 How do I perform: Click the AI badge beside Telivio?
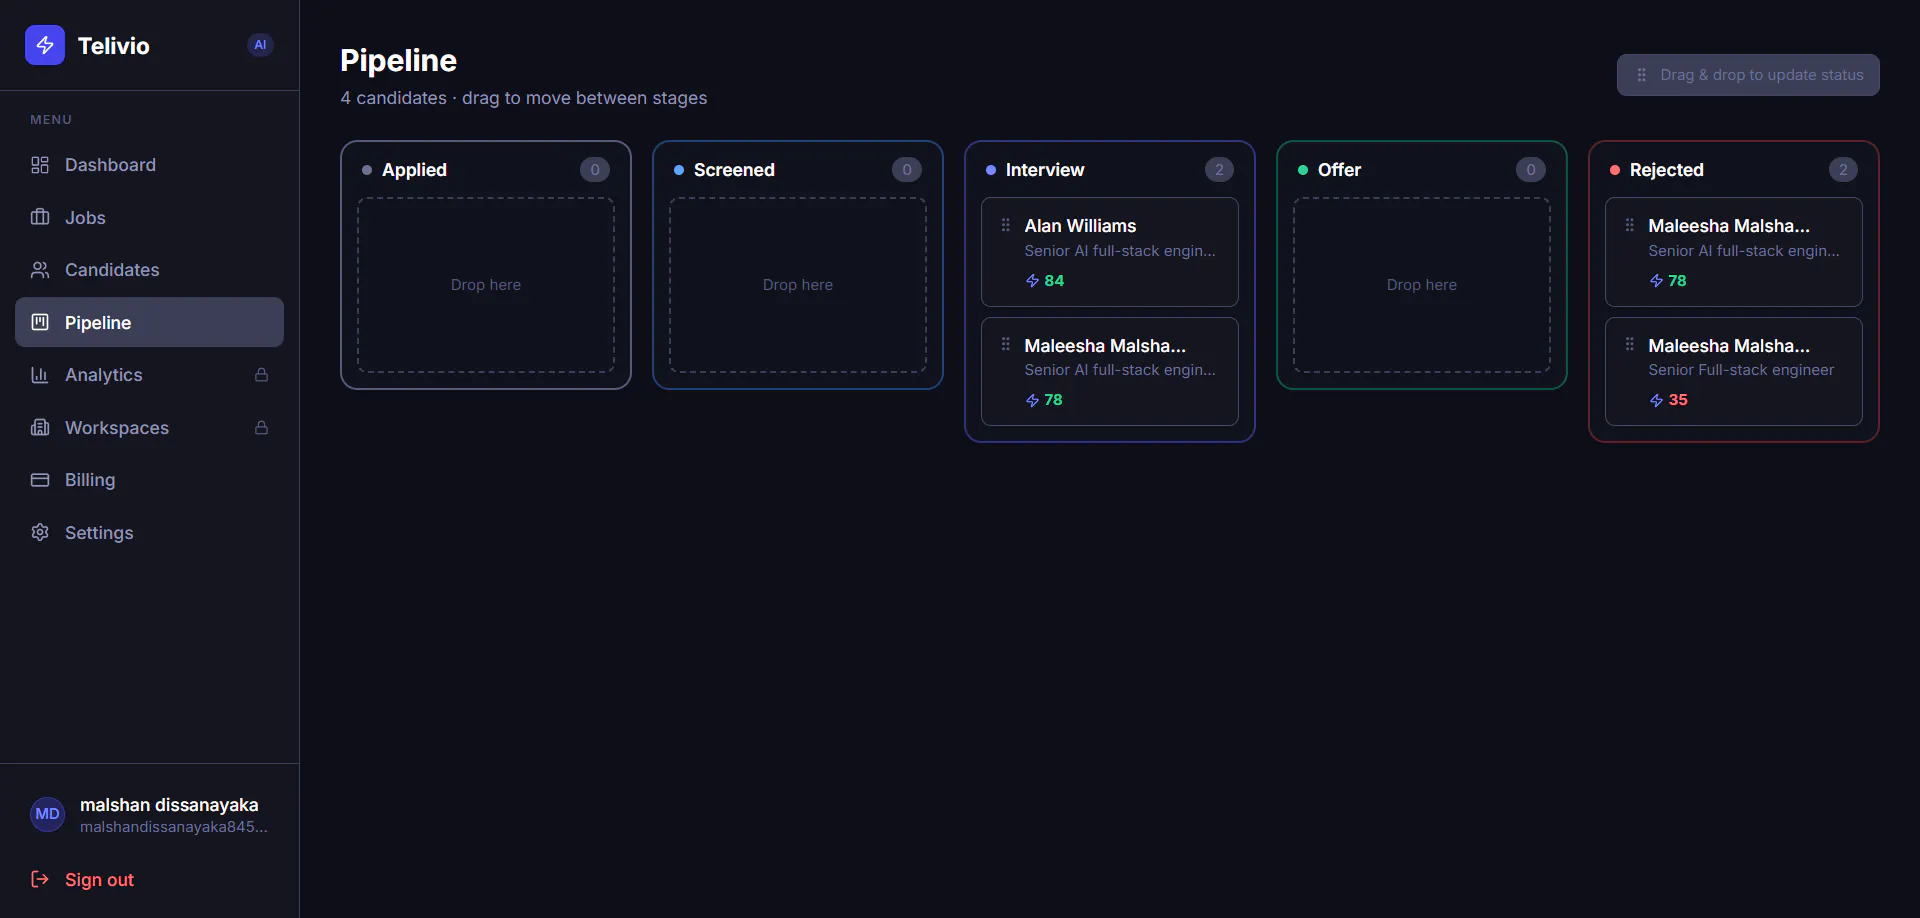[x=260, y=45]
